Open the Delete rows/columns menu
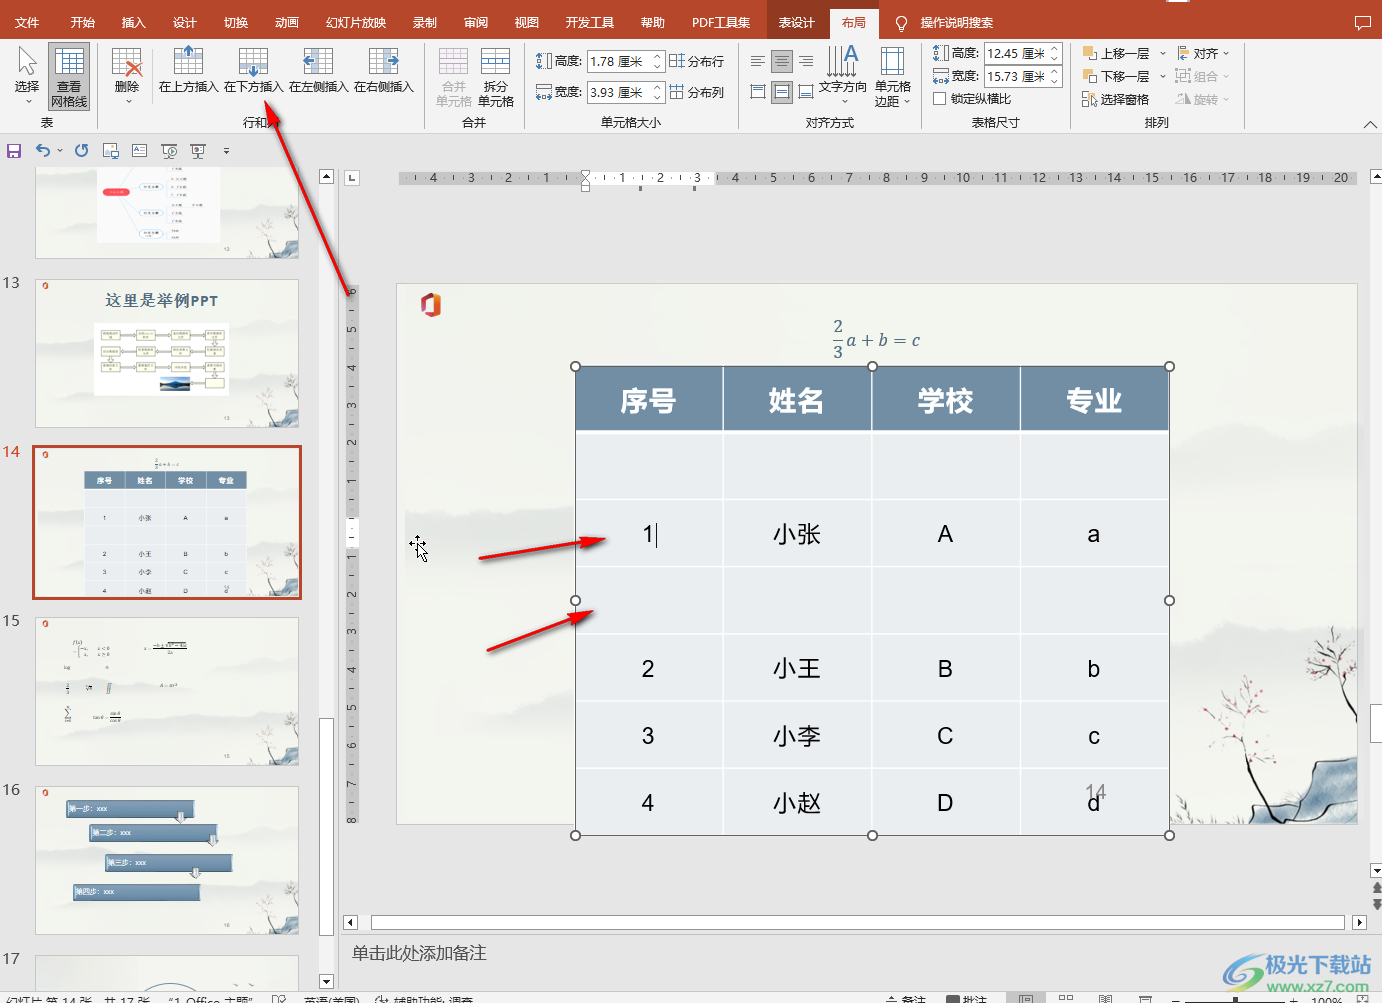Image resolution: width=1382 pixels, height=1003 pixels. (x=127, y=75)
